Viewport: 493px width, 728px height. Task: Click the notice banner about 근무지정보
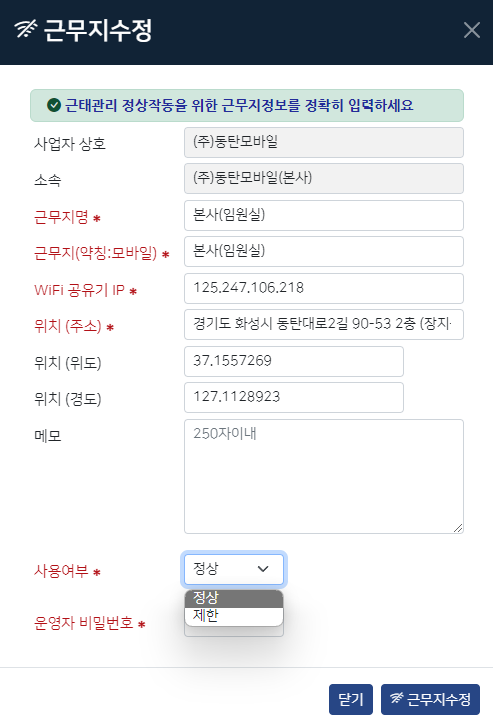pyautogui.click(x=247, y=105)
